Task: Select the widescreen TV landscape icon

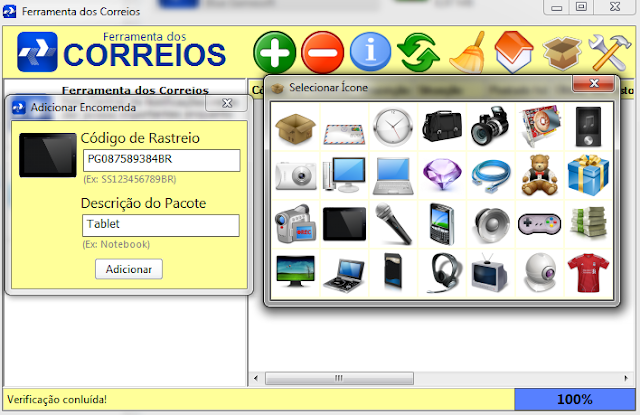Action: [x=296, y=270]
